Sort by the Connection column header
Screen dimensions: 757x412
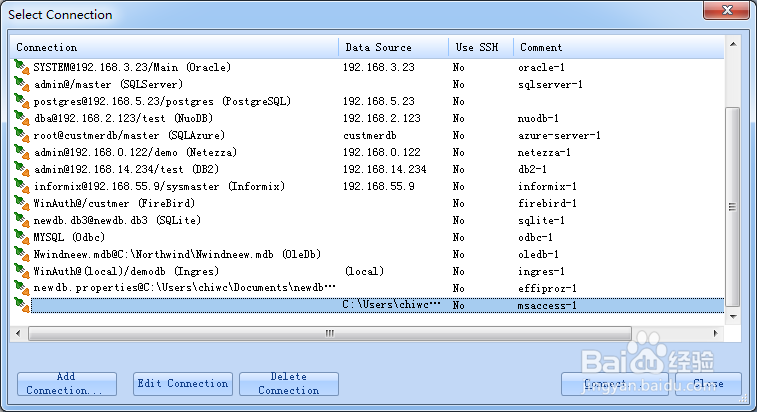174,47
